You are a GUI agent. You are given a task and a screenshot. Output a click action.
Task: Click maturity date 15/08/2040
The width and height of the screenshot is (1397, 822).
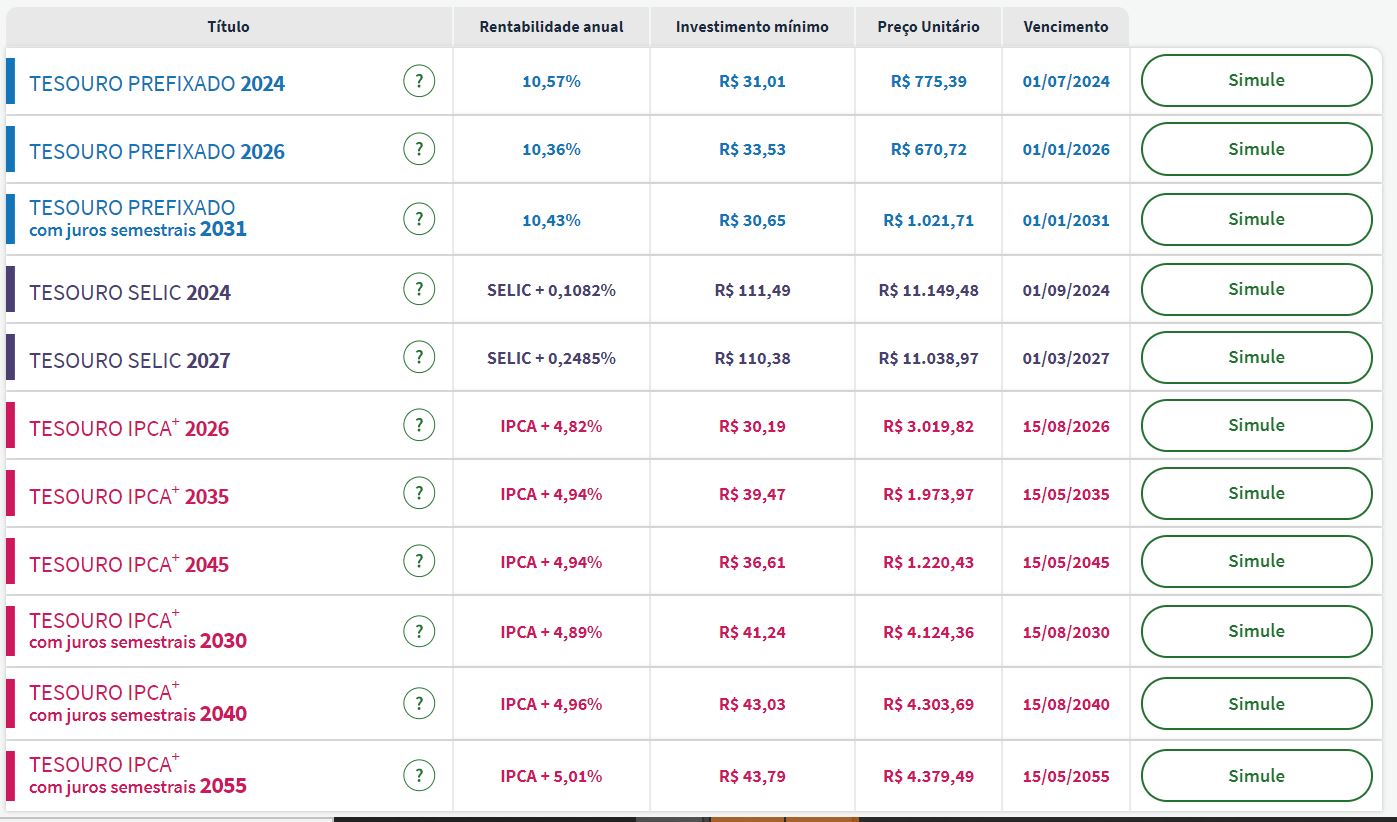(x=1066, y=704)
